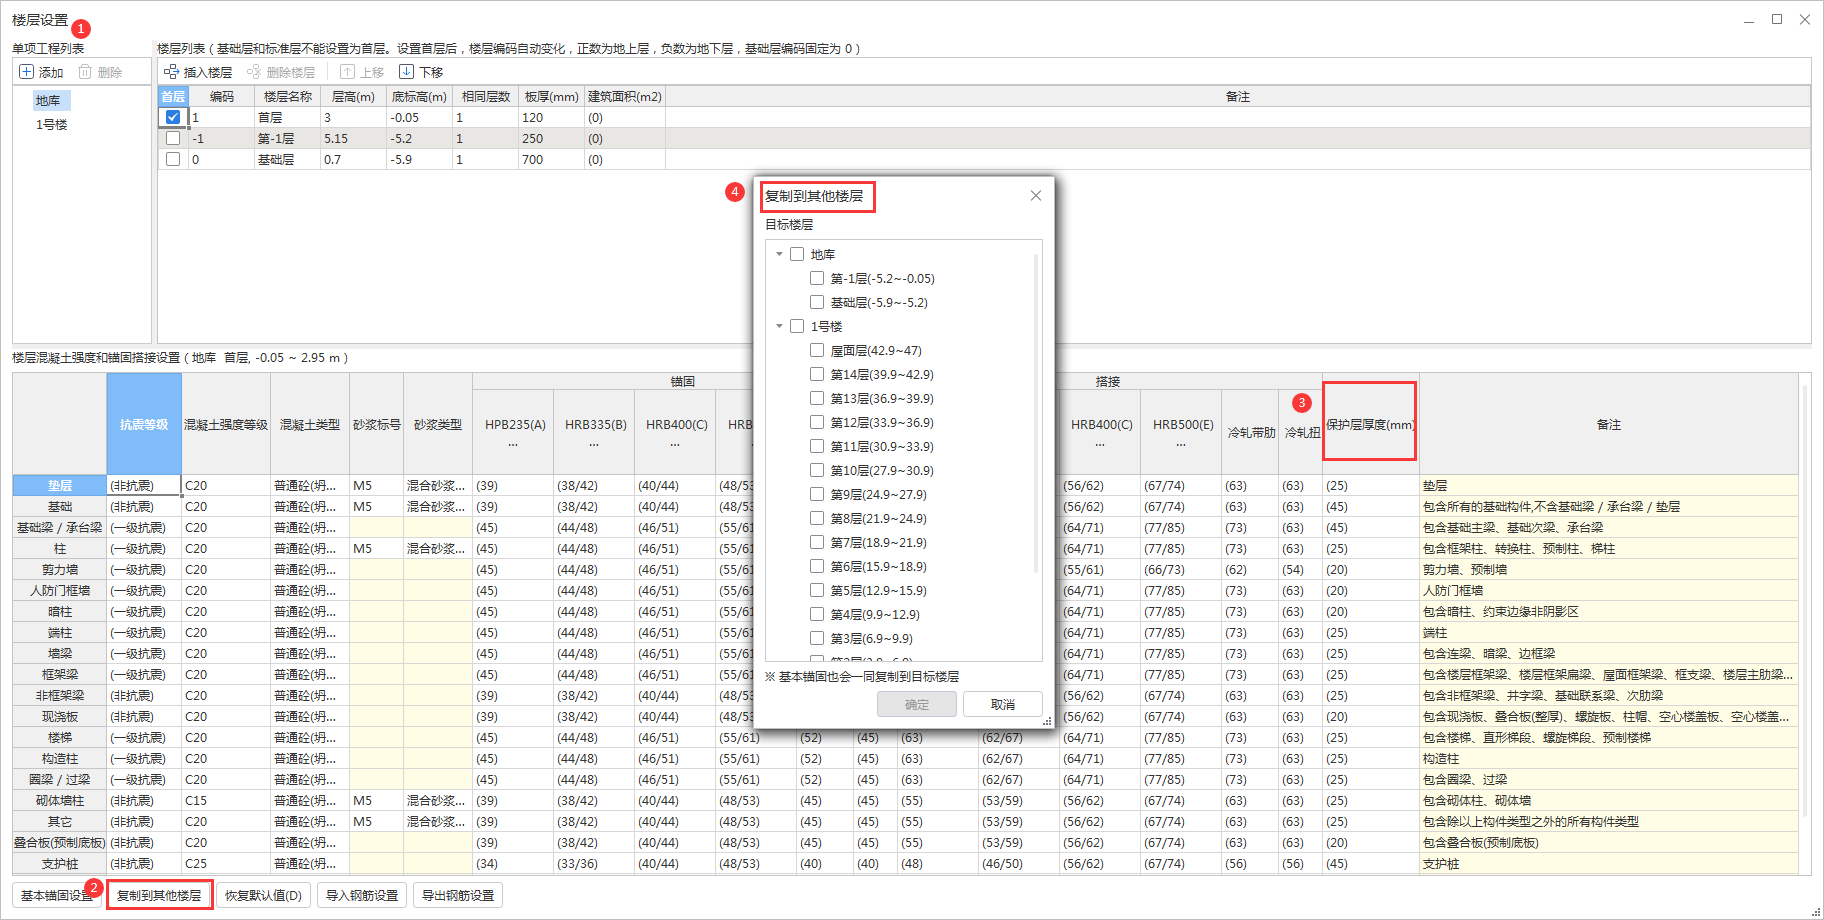Check 第12层(33.9~36.9) checkbox
The image size is (1824, 920).
817,422
